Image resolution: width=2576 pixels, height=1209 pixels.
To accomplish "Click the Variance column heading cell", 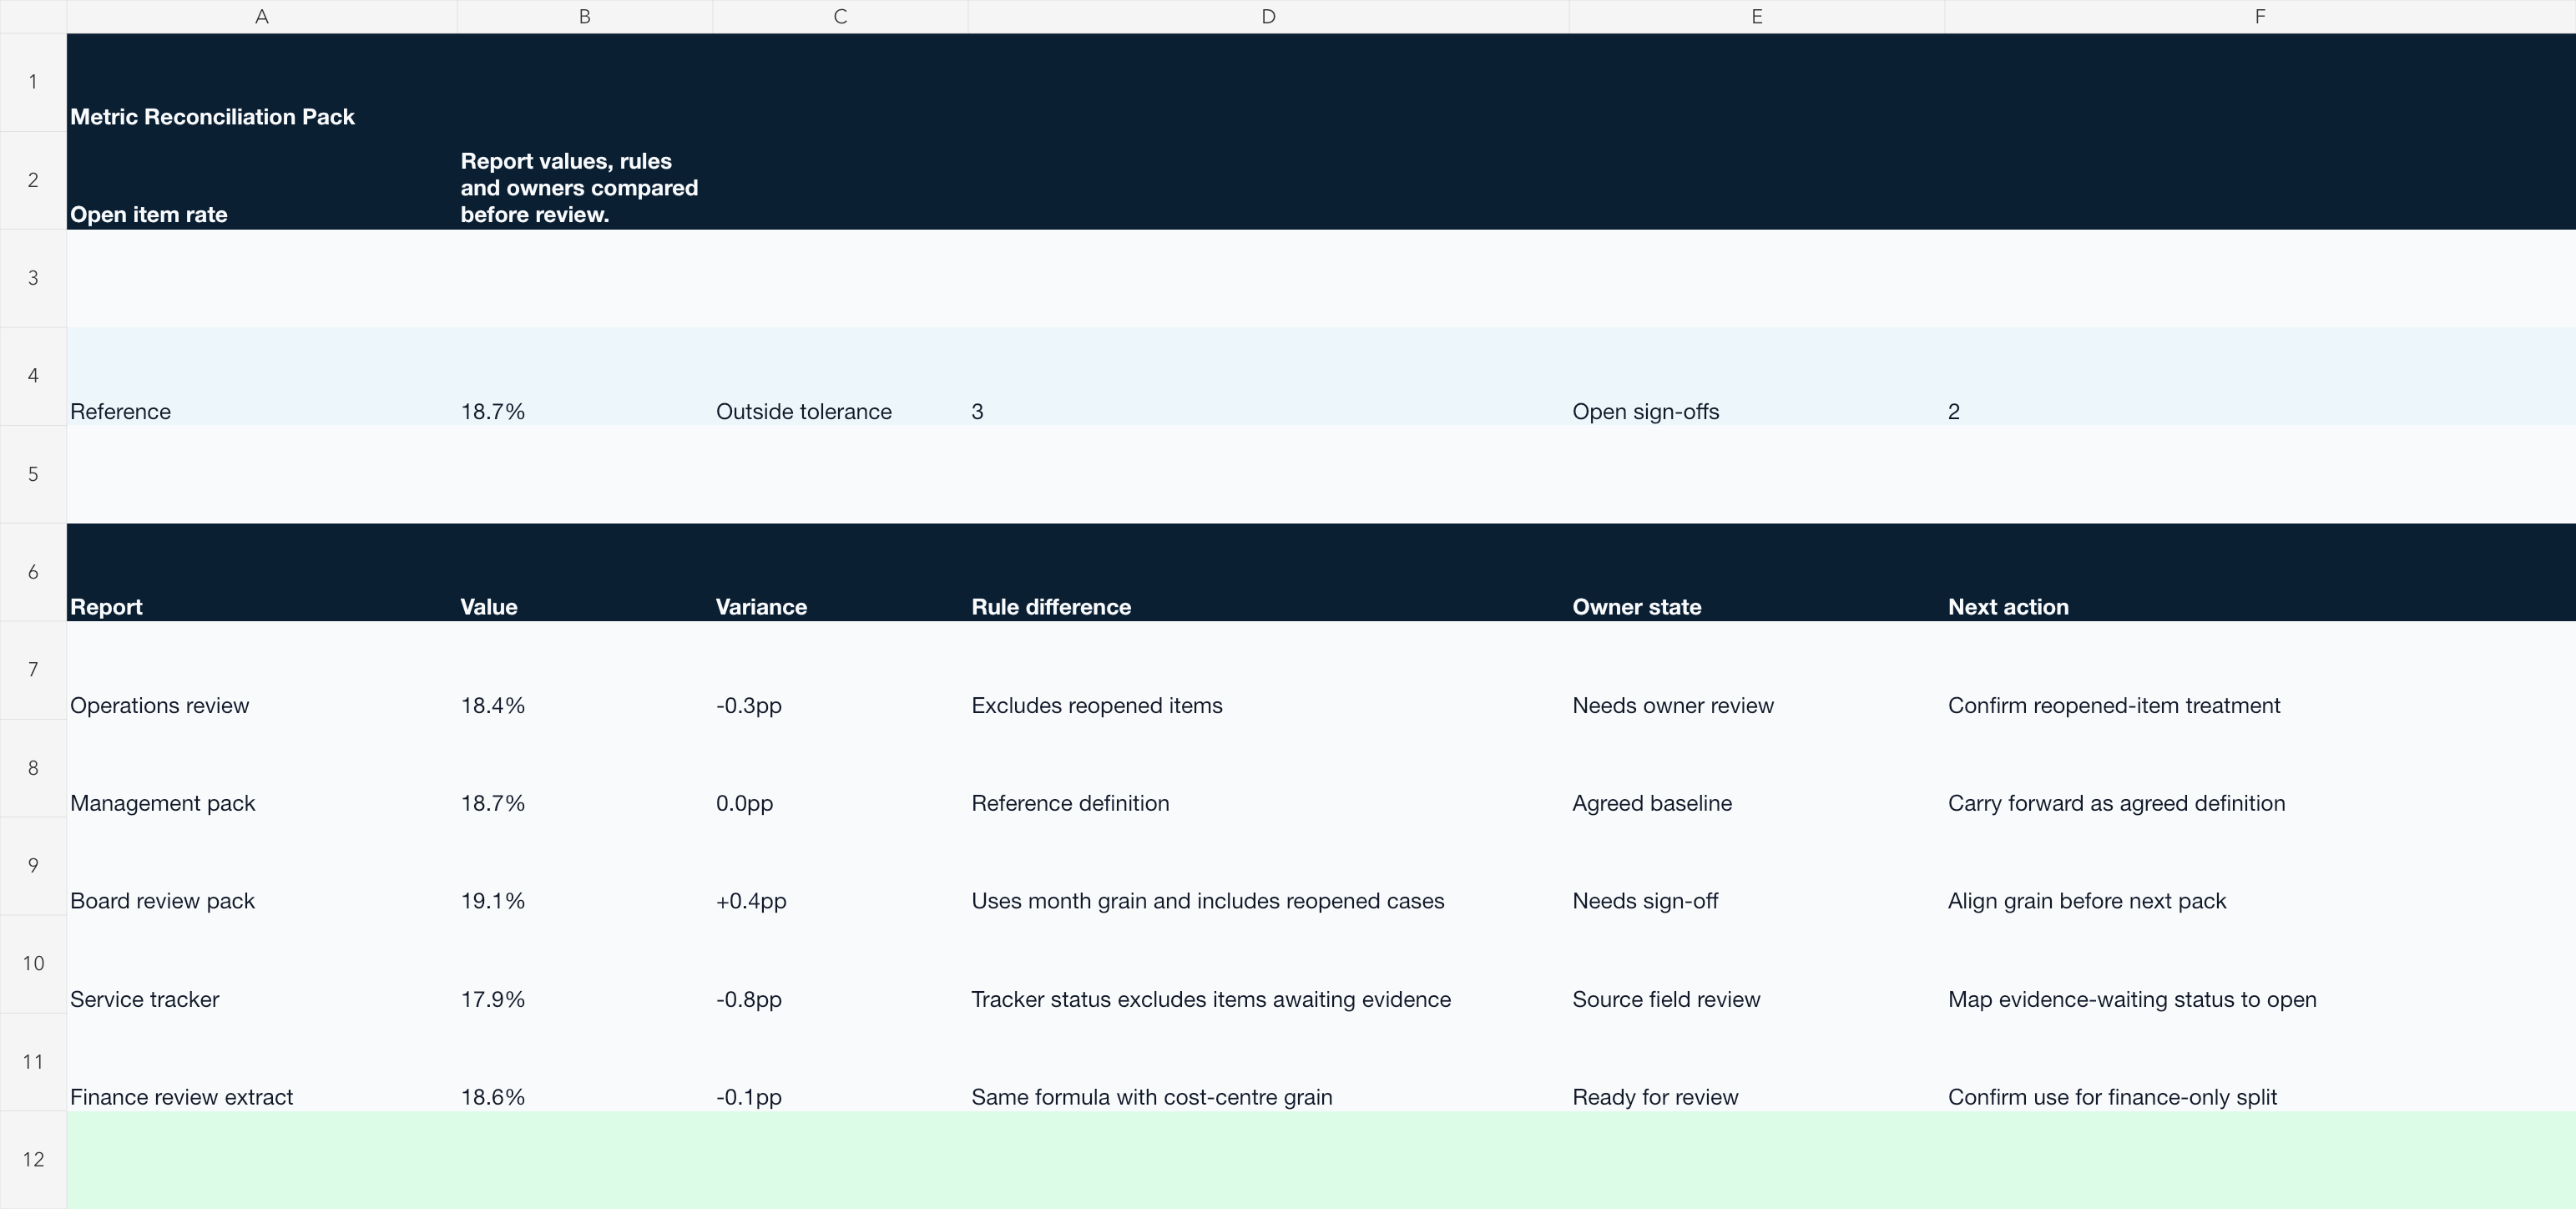I will click(840, 572).
